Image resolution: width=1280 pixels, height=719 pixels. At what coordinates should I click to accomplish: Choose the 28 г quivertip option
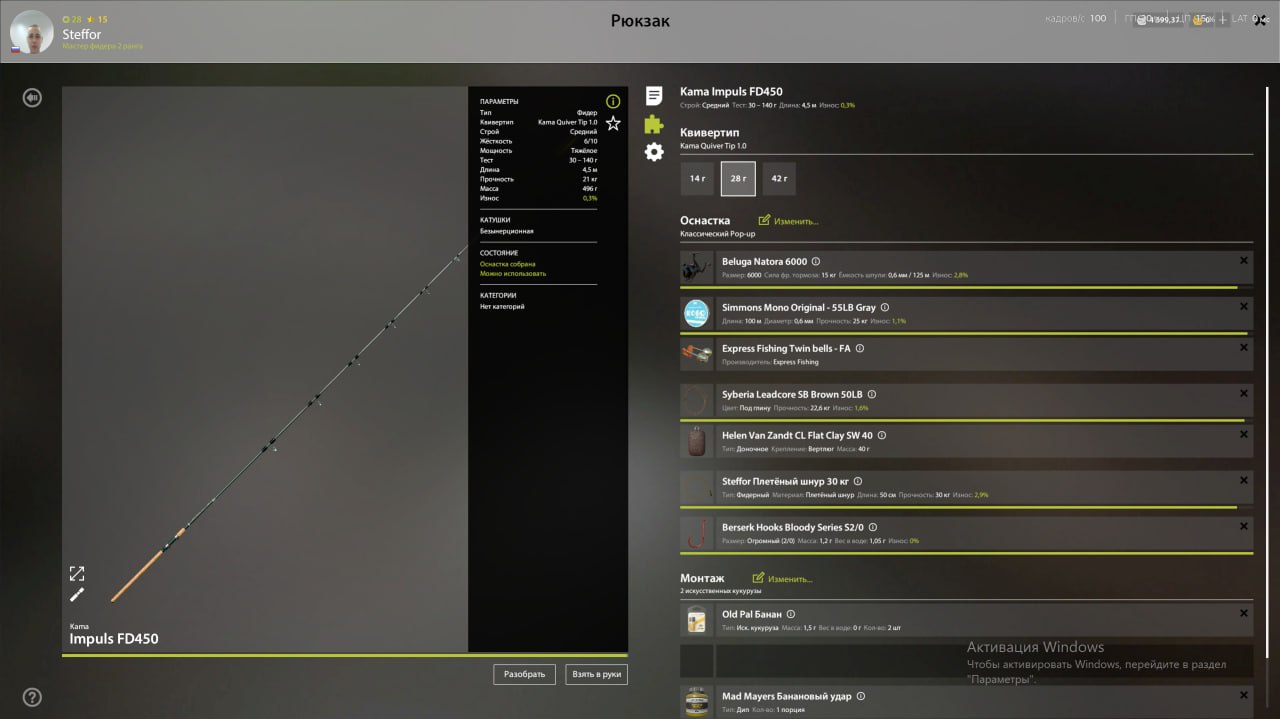click(x=738, y=179)
